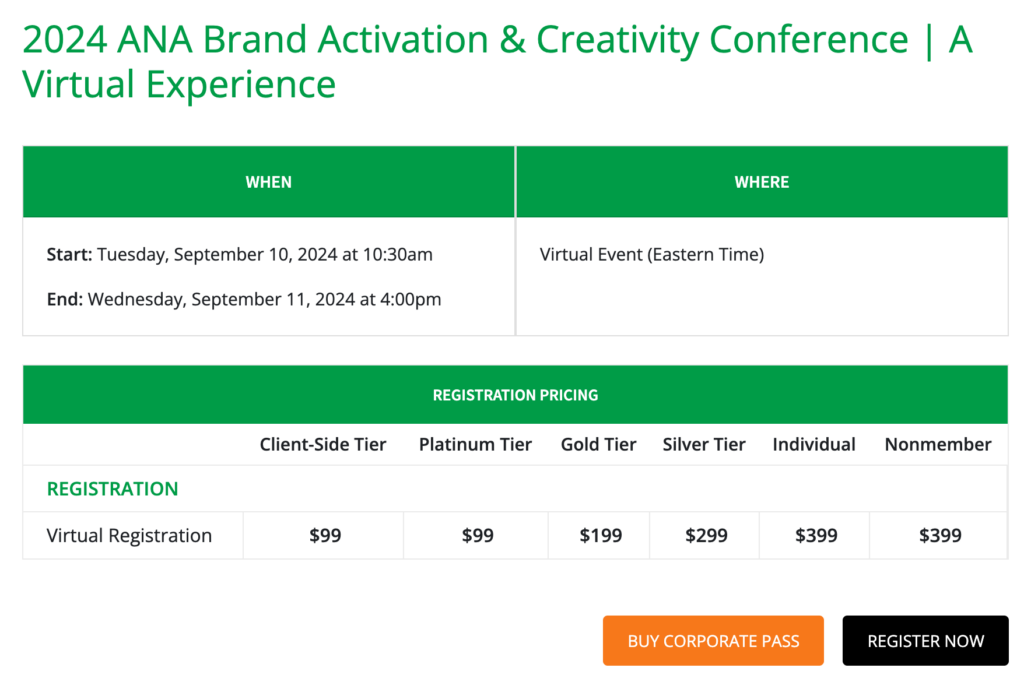1024x682 pixels.
Task: Click the $199 Gold Tier price
Action: click(598, 536)
